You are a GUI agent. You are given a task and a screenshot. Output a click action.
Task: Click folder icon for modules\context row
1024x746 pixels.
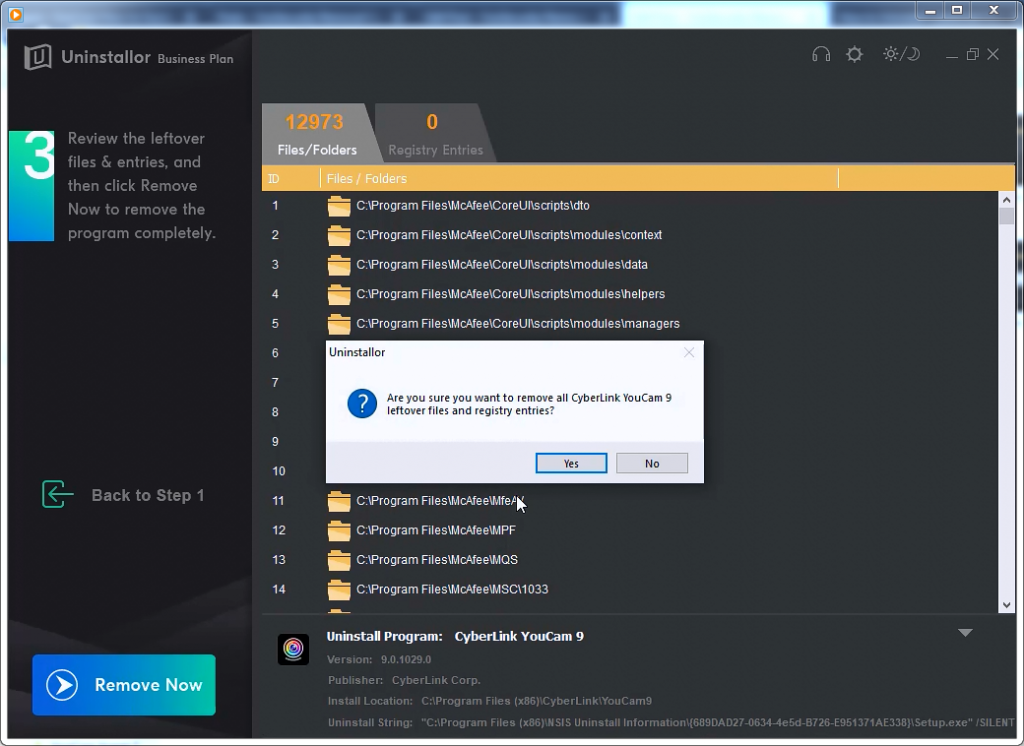[339, 235]
